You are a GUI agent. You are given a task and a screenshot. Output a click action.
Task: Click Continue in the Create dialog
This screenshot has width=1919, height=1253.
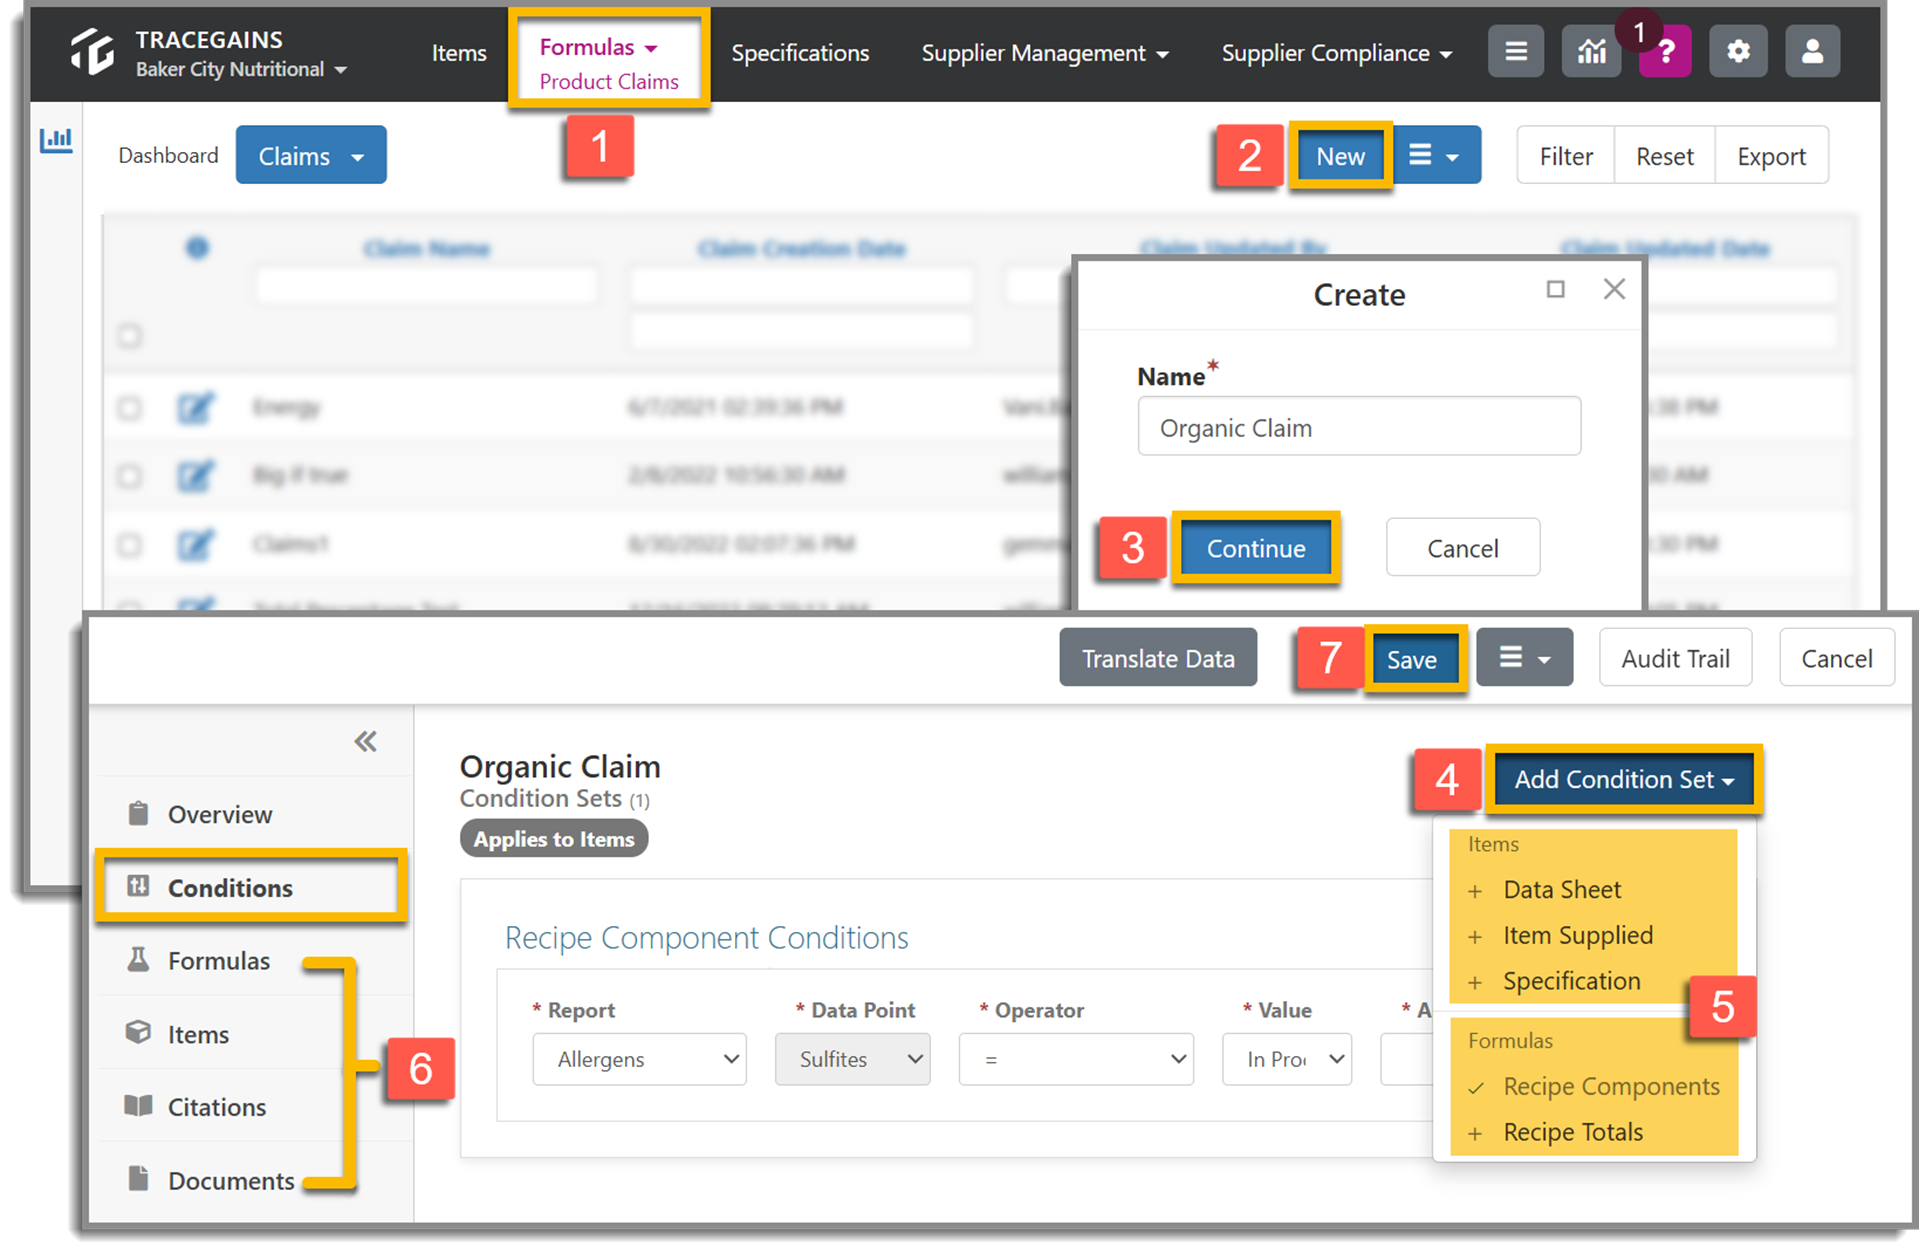(1256, 548)
